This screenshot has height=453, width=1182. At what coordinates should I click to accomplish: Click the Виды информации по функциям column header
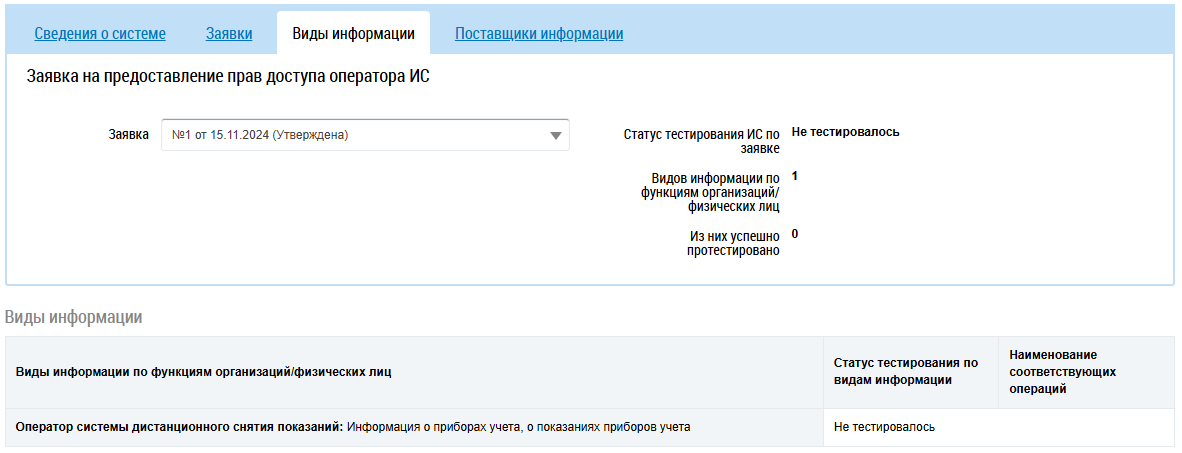click(x=204, y=372)
